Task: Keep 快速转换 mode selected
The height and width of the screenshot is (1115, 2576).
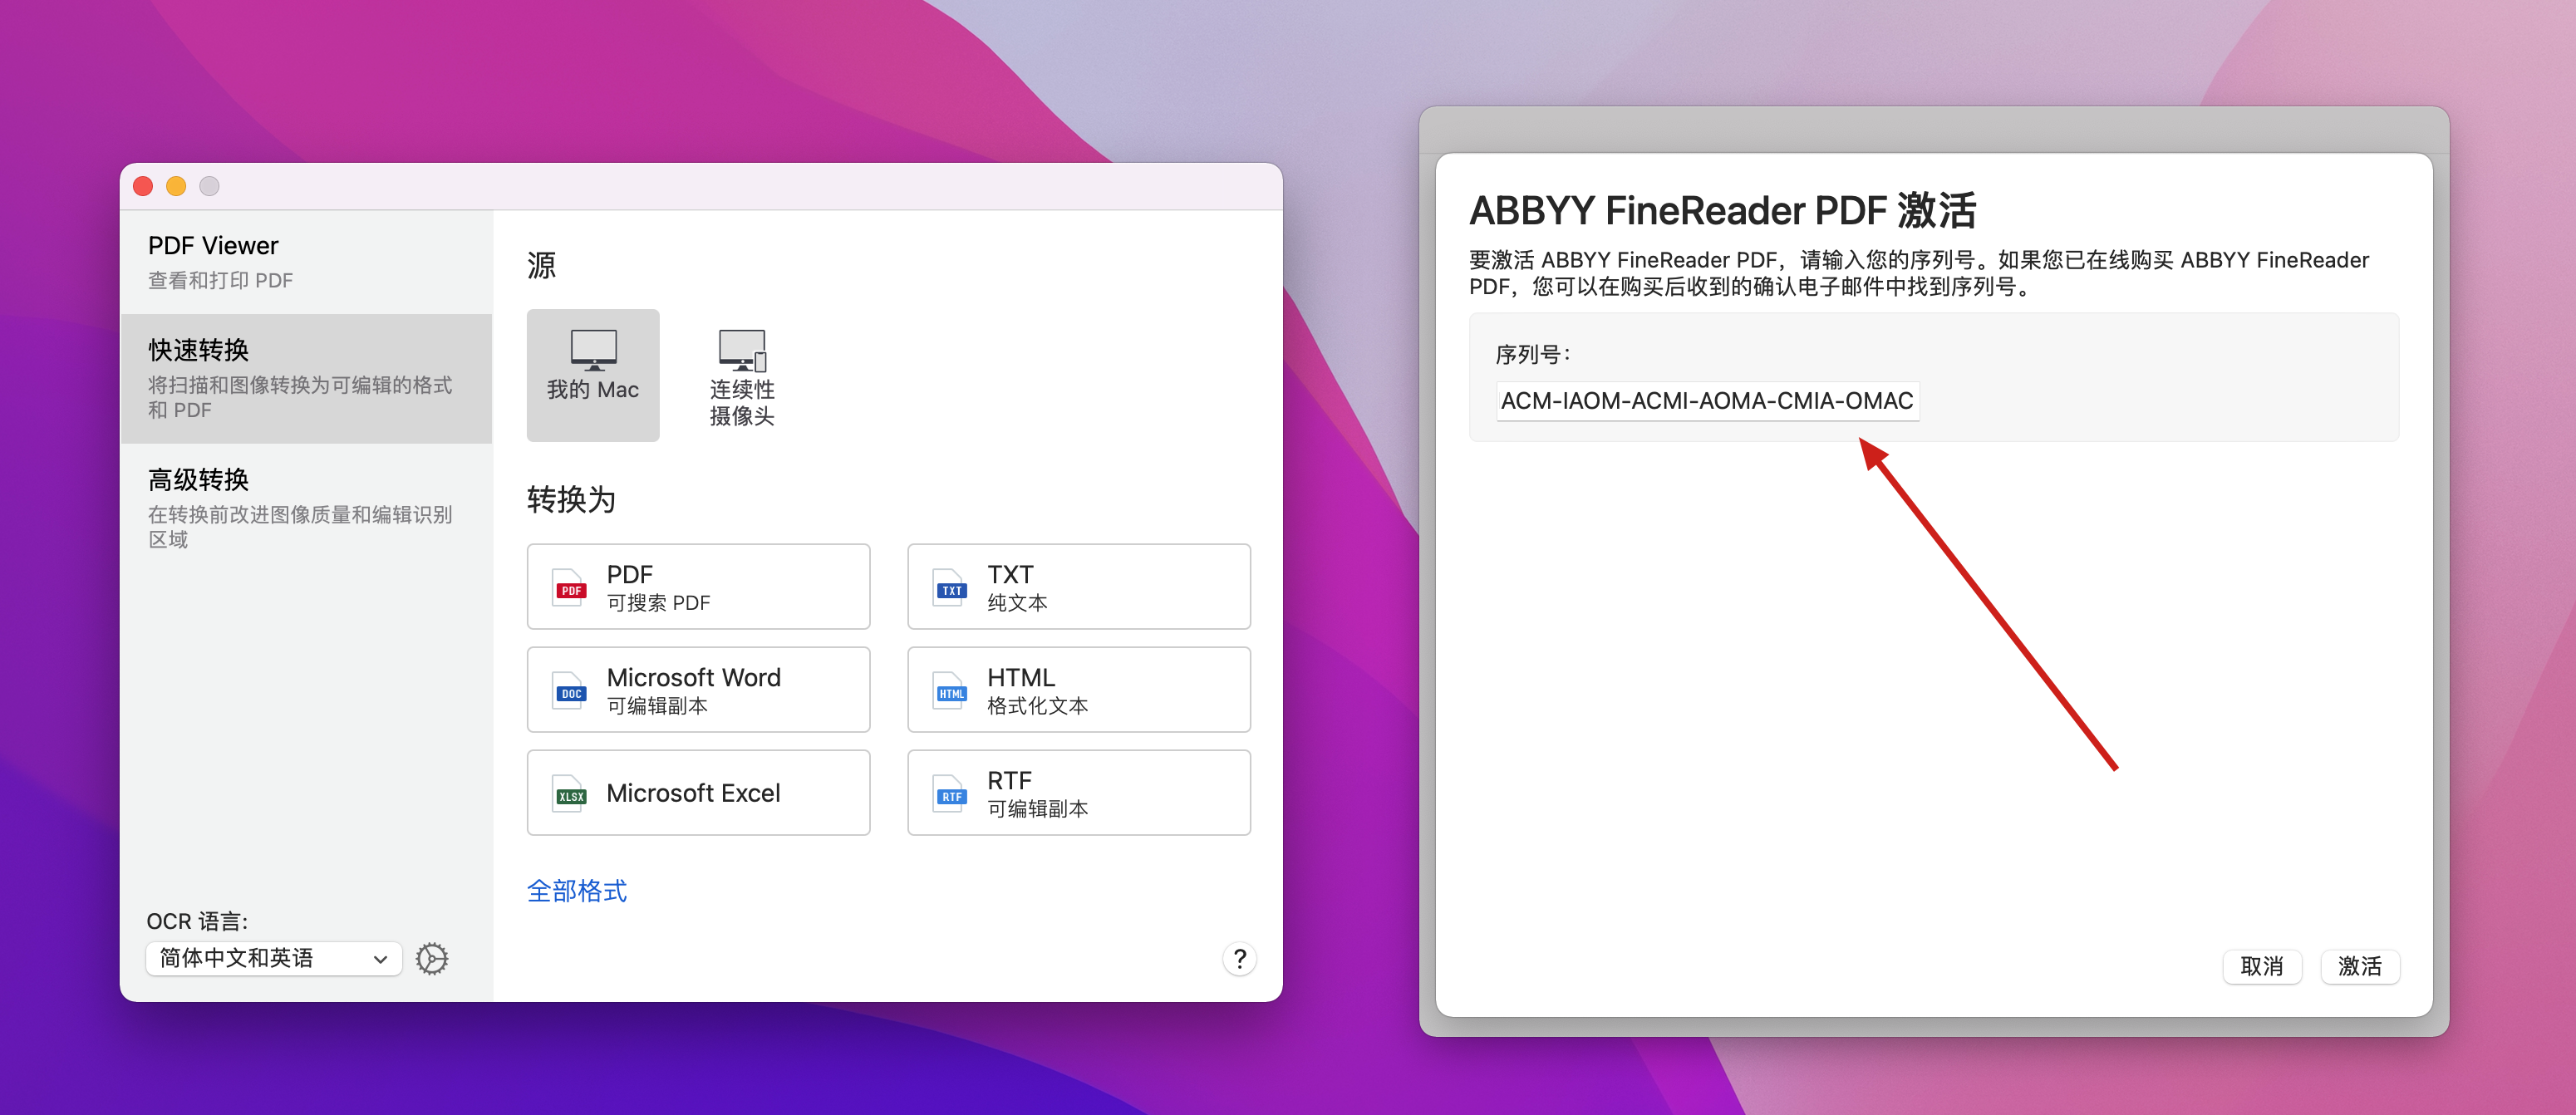Action: 306,378
